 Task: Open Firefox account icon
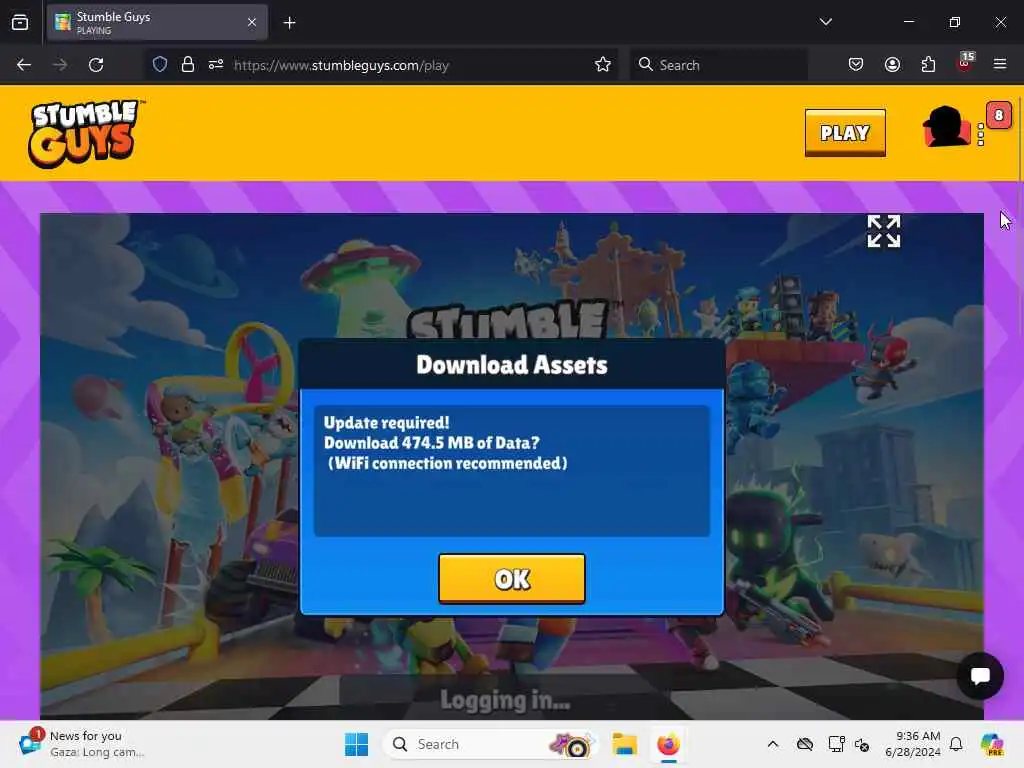click(892, 65)
